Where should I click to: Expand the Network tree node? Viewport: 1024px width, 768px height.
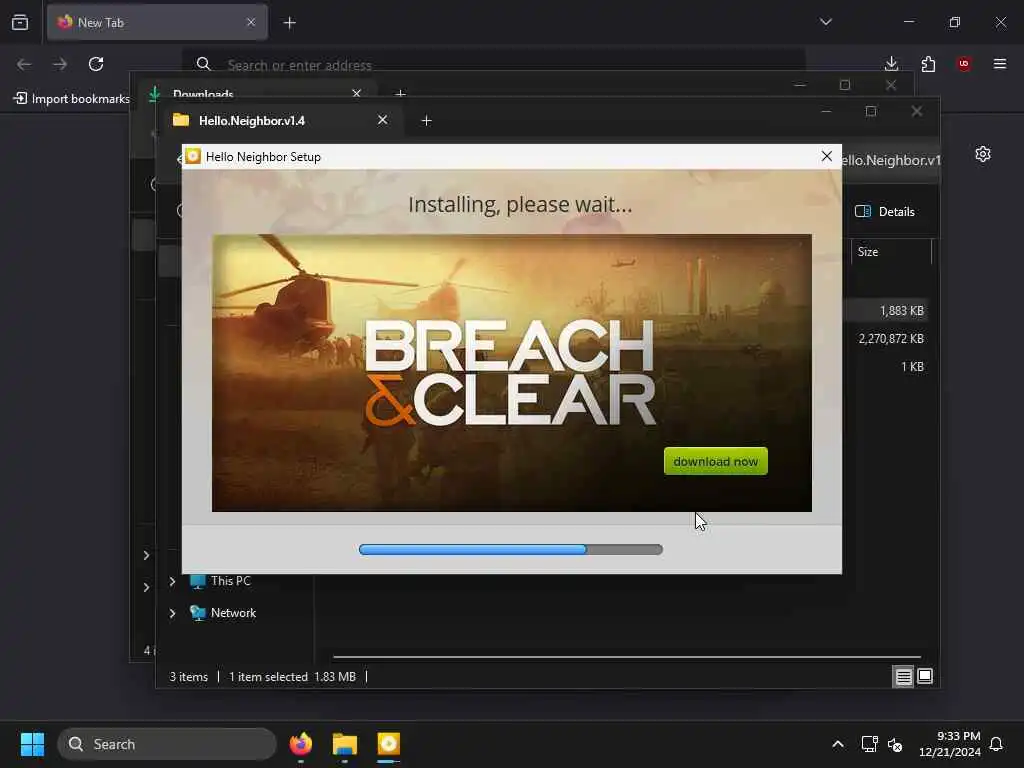[x=172, y=613]
